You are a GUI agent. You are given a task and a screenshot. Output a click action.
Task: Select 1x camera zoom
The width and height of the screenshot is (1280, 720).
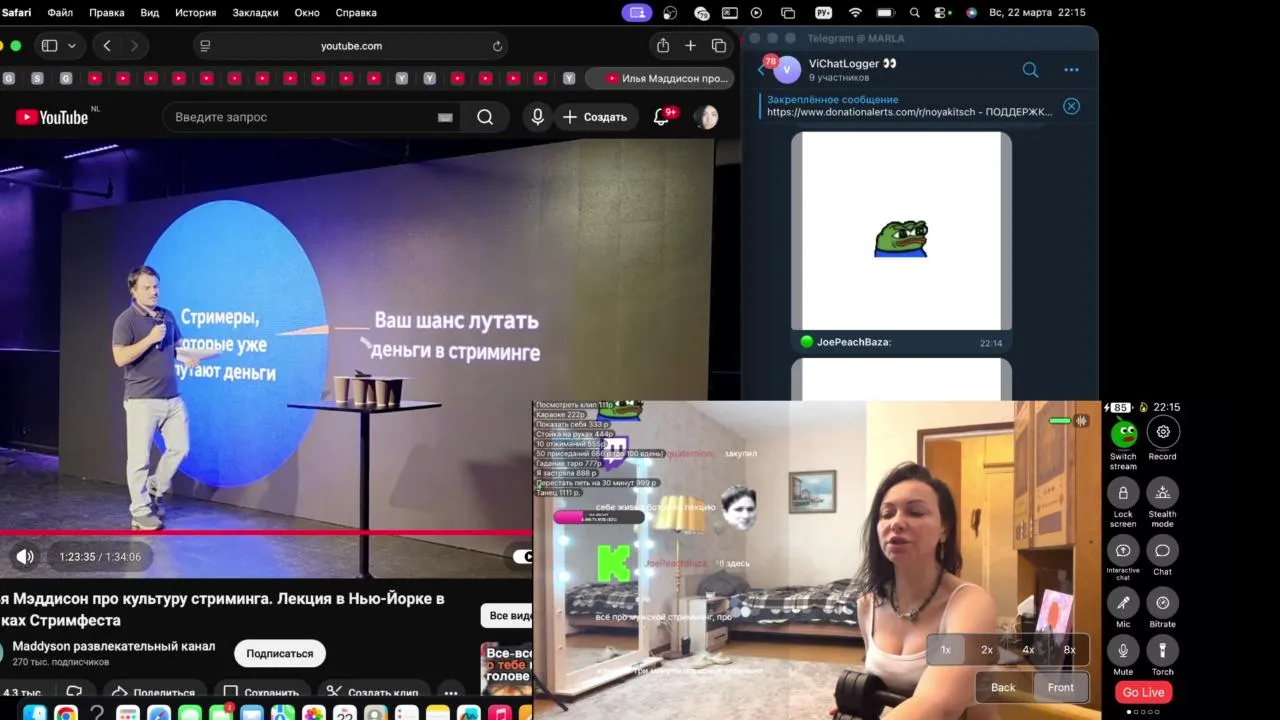[946, 650]
